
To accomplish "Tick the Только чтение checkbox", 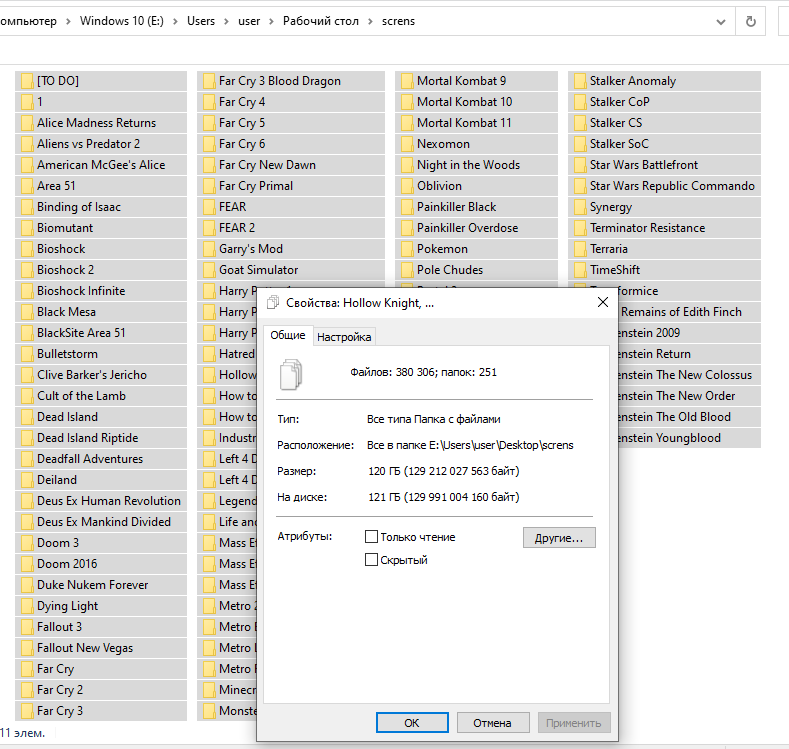I will [x=371, y=537].
